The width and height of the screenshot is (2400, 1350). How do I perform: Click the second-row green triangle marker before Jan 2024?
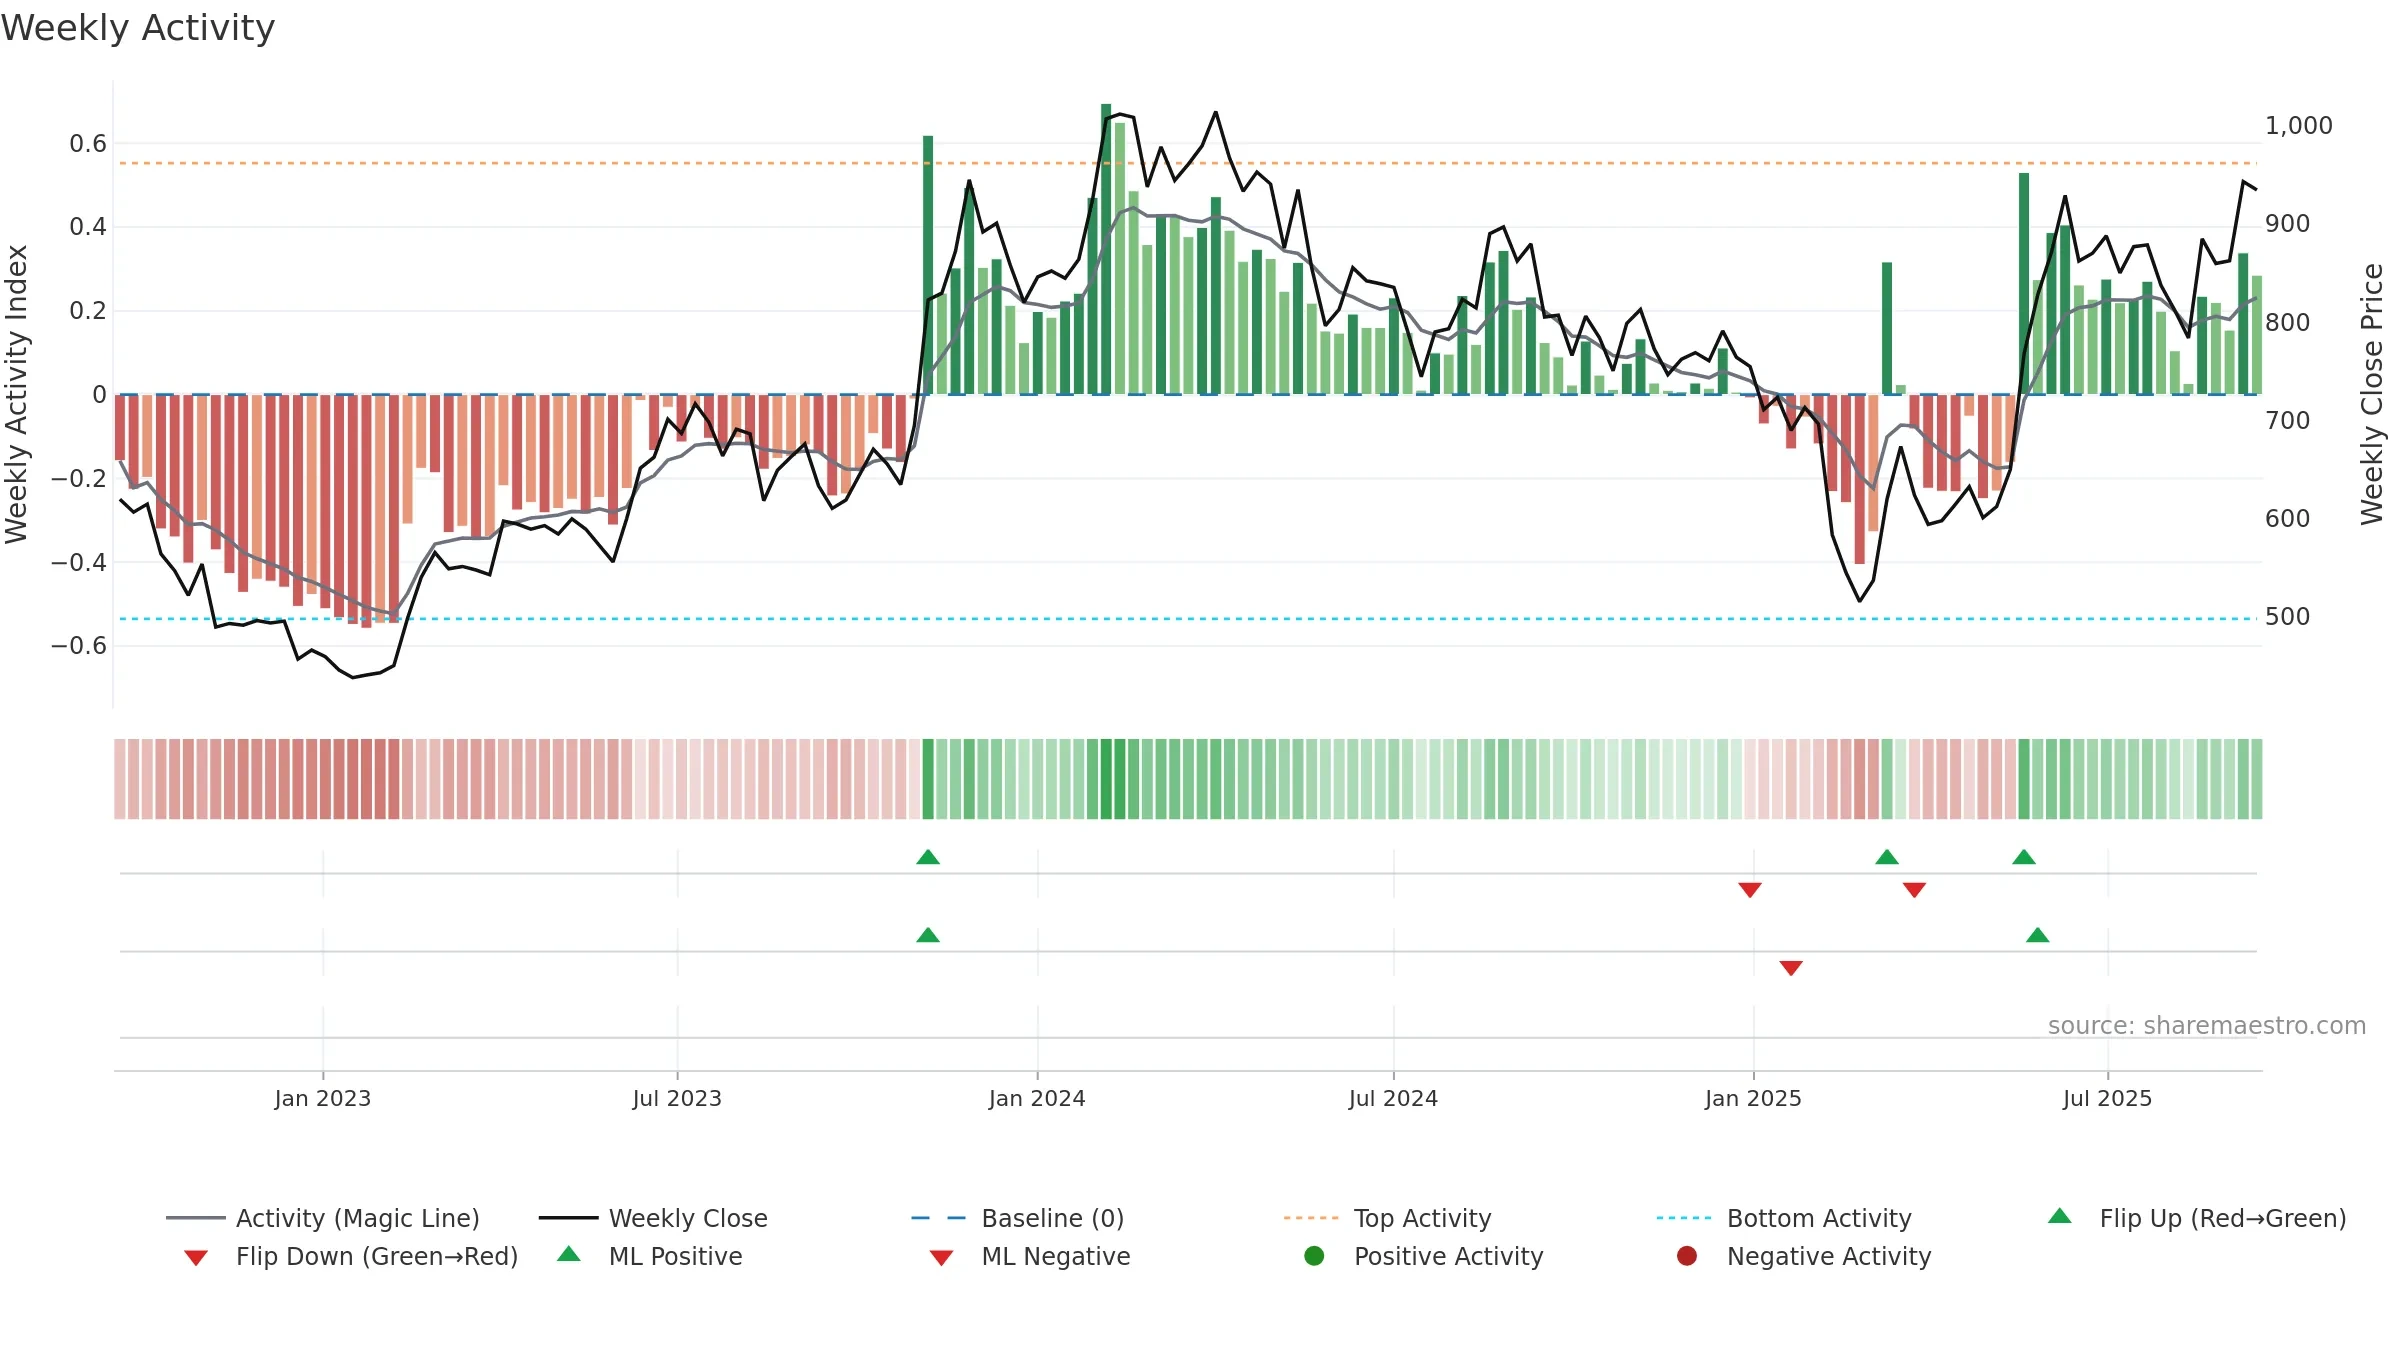(928, 935)
